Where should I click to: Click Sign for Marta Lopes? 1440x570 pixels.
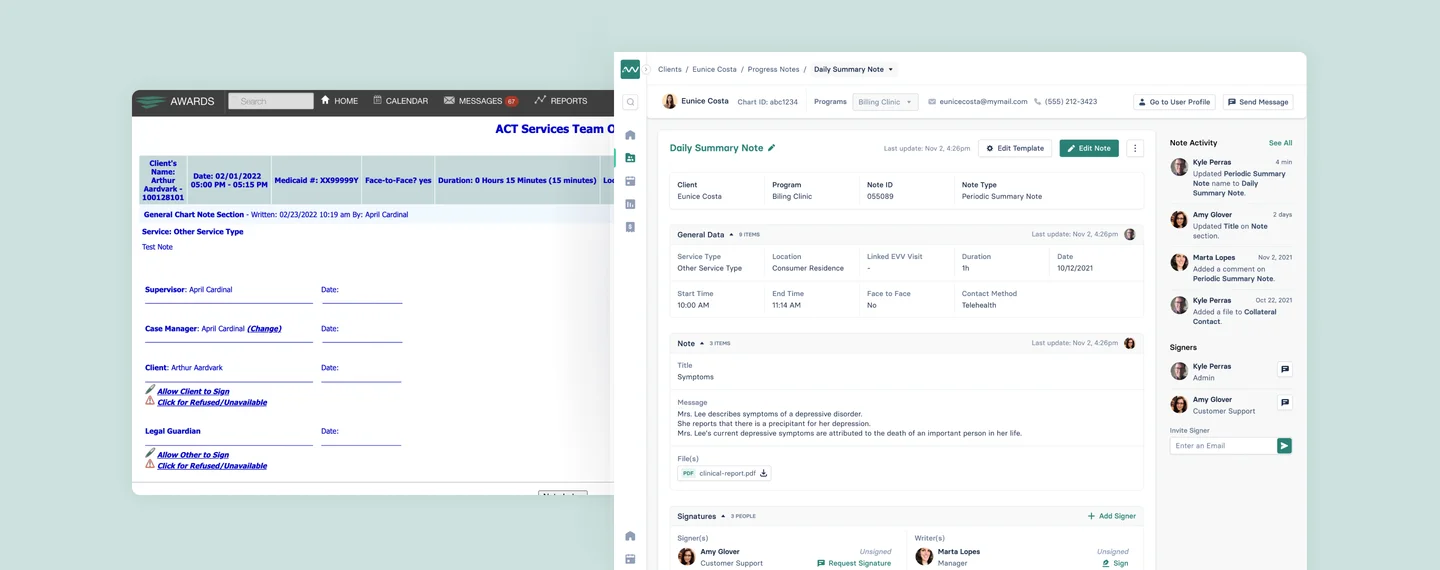(x=1115, y=563)
